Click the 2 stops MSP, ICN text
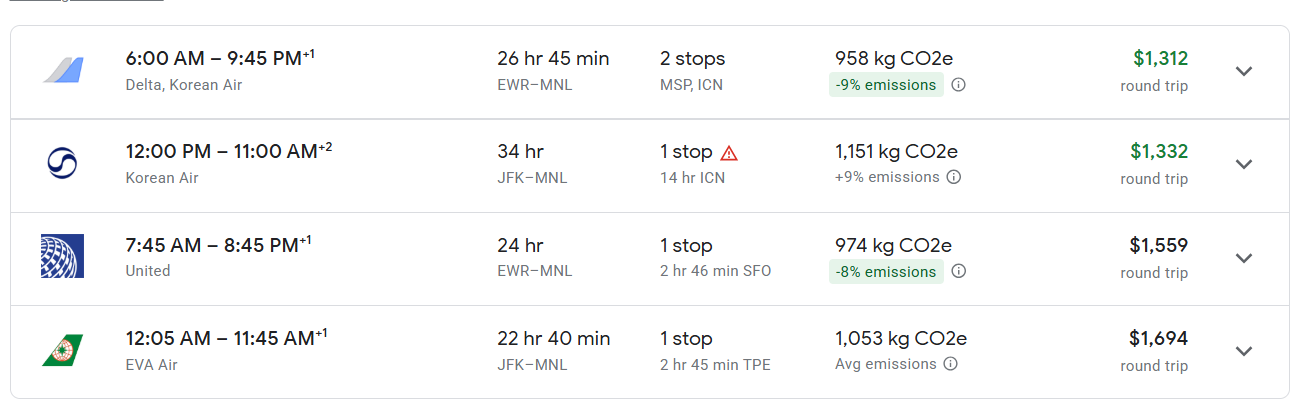The width and height of the screenshot is (1310, 407). click(692, 70)
